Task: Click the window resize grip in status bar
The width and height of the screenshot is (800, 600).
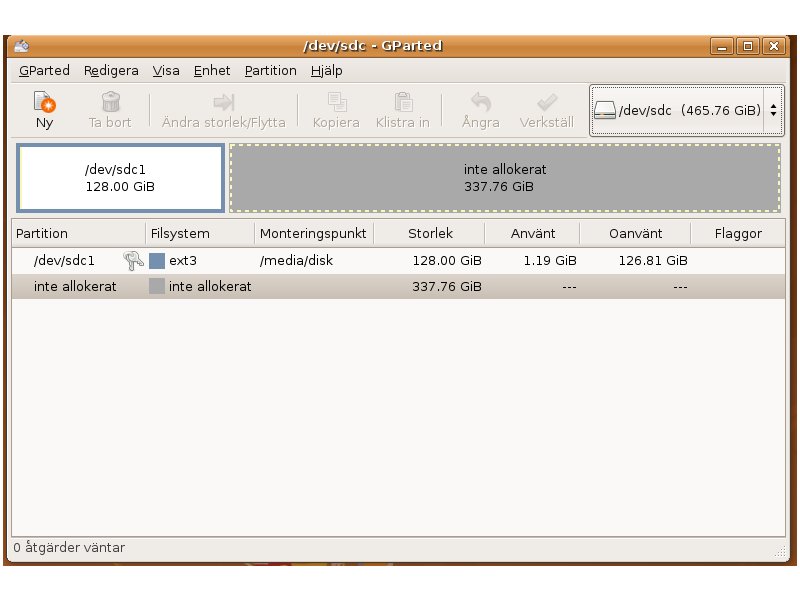Action: tap(780, 551)
